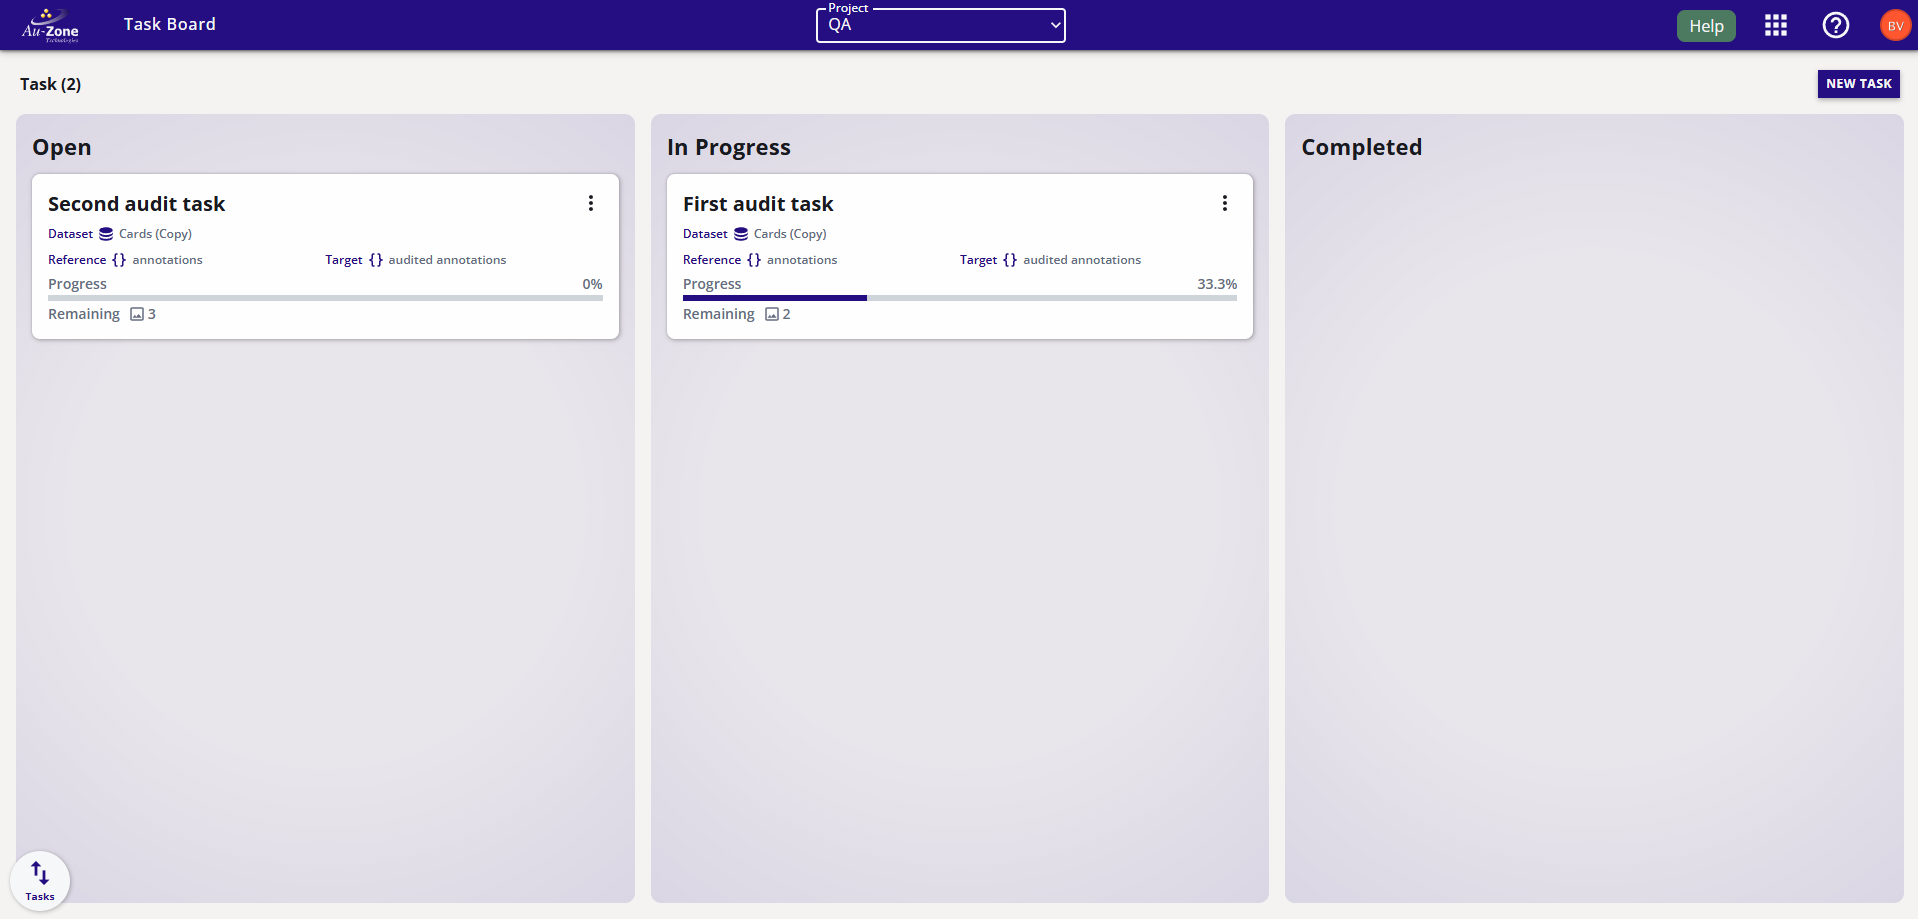Open the kebab menu on First audit task
Screen dimensions: 1918x919
click(x=1225, y=202)
